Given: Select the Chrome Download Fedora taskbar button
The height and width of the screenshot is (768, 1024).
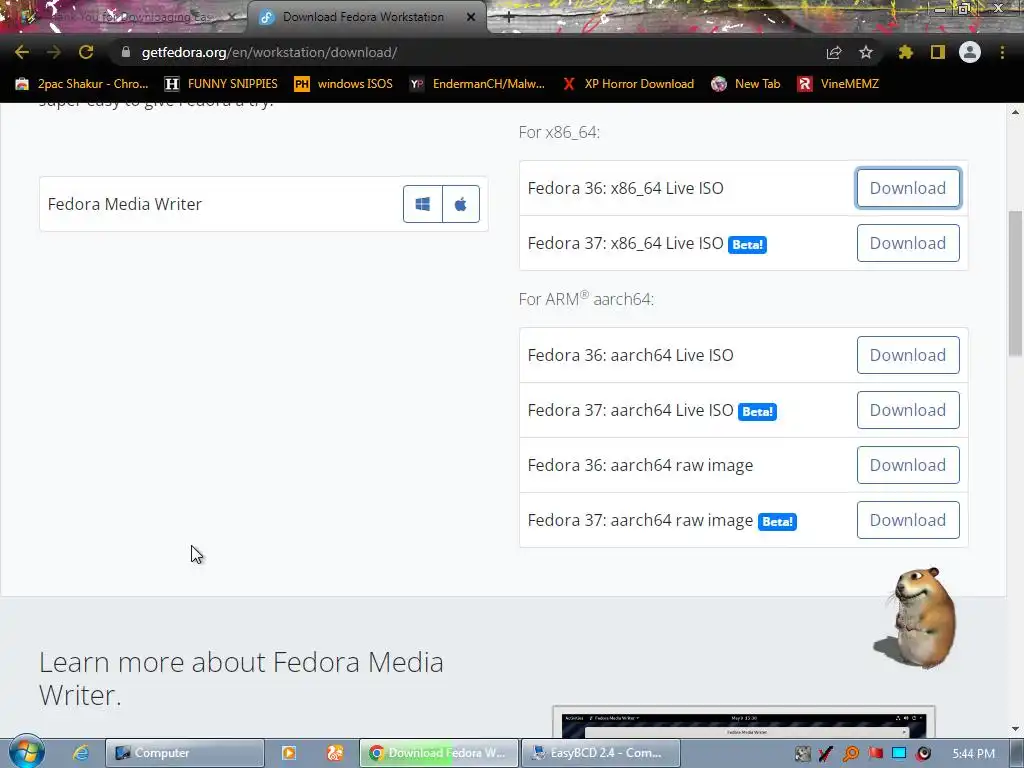Looking at the screenshot, I should (439, 753).
